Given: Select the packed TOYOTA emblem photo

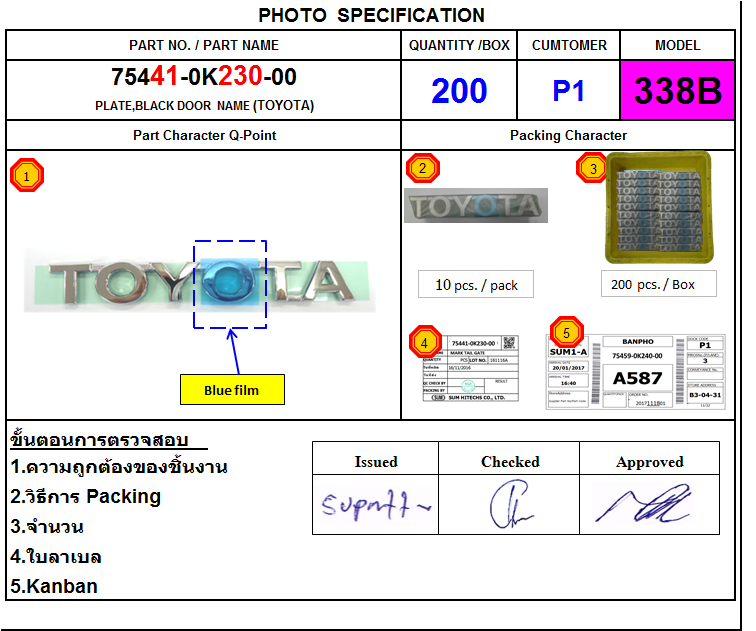Looking at the screenshot, I should point(476,205).
